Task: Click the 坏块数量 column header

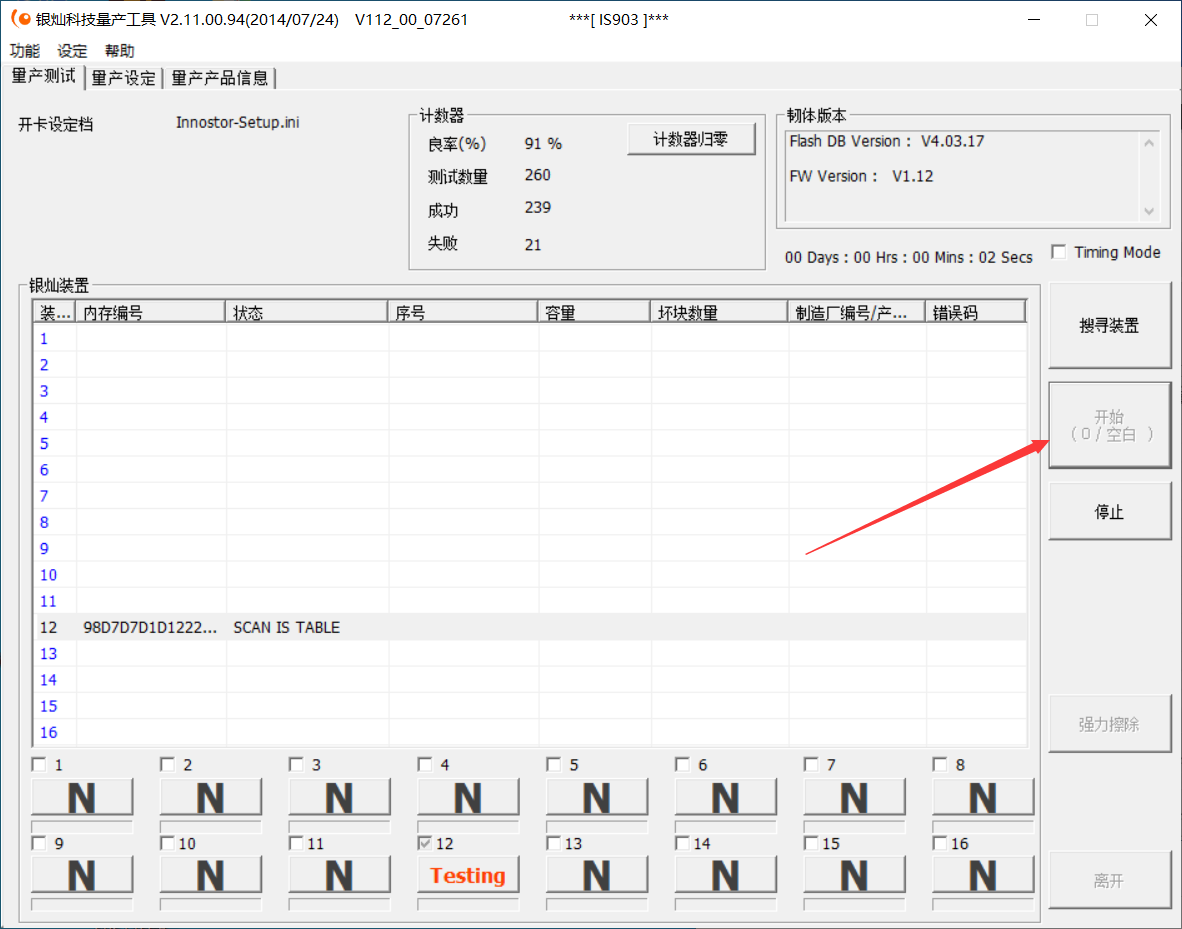Action: click(x=718, y=311)
